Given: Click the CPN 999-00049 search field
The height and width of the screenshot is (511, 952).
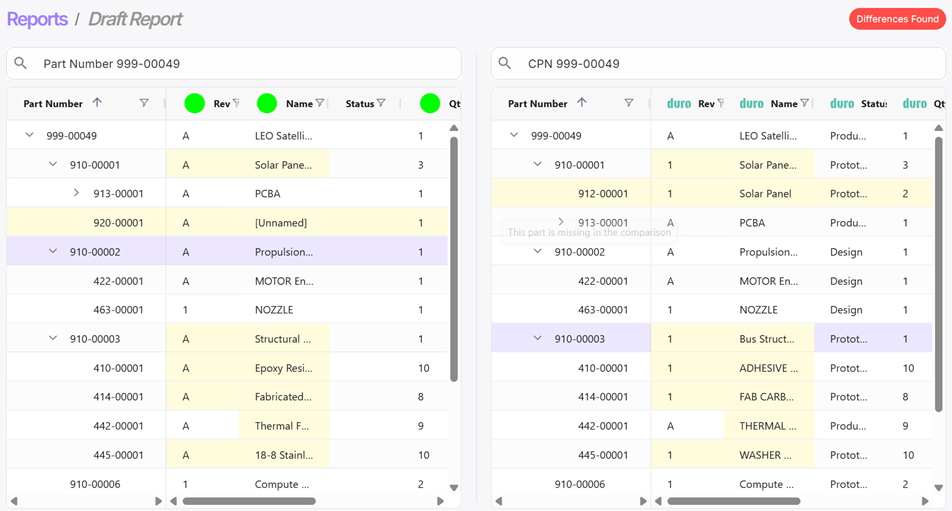Looking at the screenshot, I should [730, 64].
